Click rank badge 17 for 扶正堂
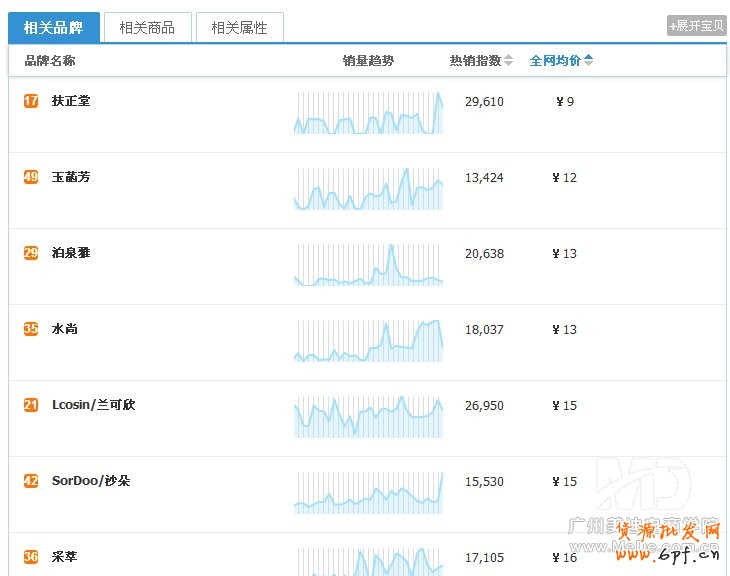 31,101
